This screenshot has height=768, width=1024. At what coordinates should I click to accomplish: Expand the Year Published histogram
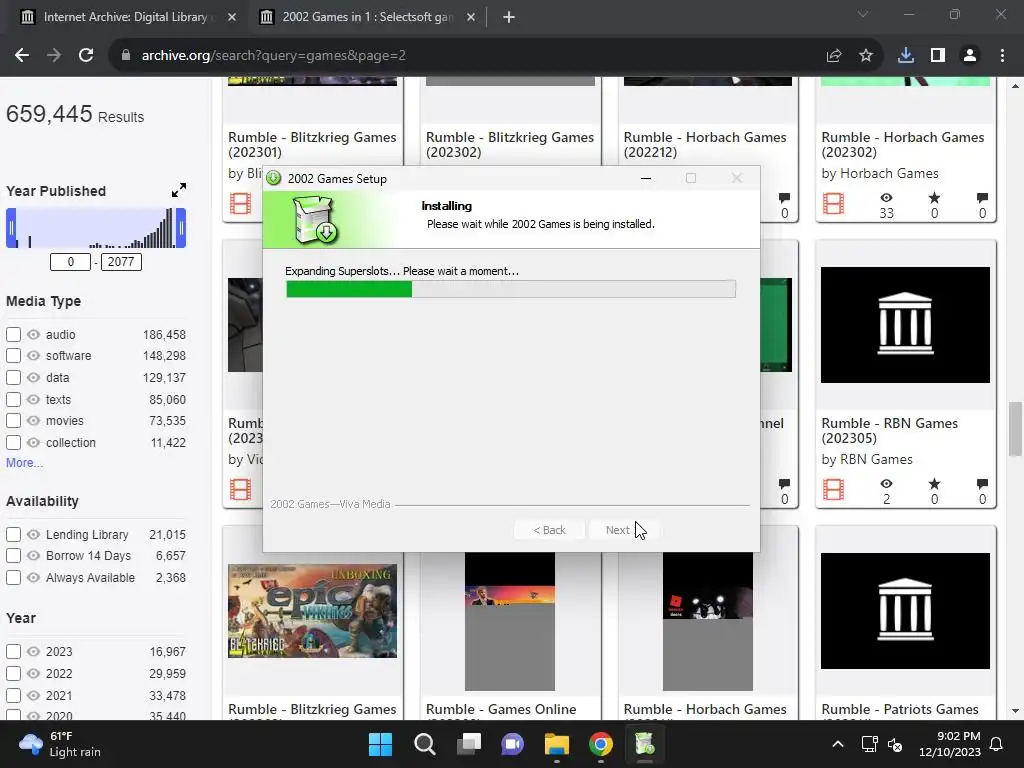[x=179, y=190]
